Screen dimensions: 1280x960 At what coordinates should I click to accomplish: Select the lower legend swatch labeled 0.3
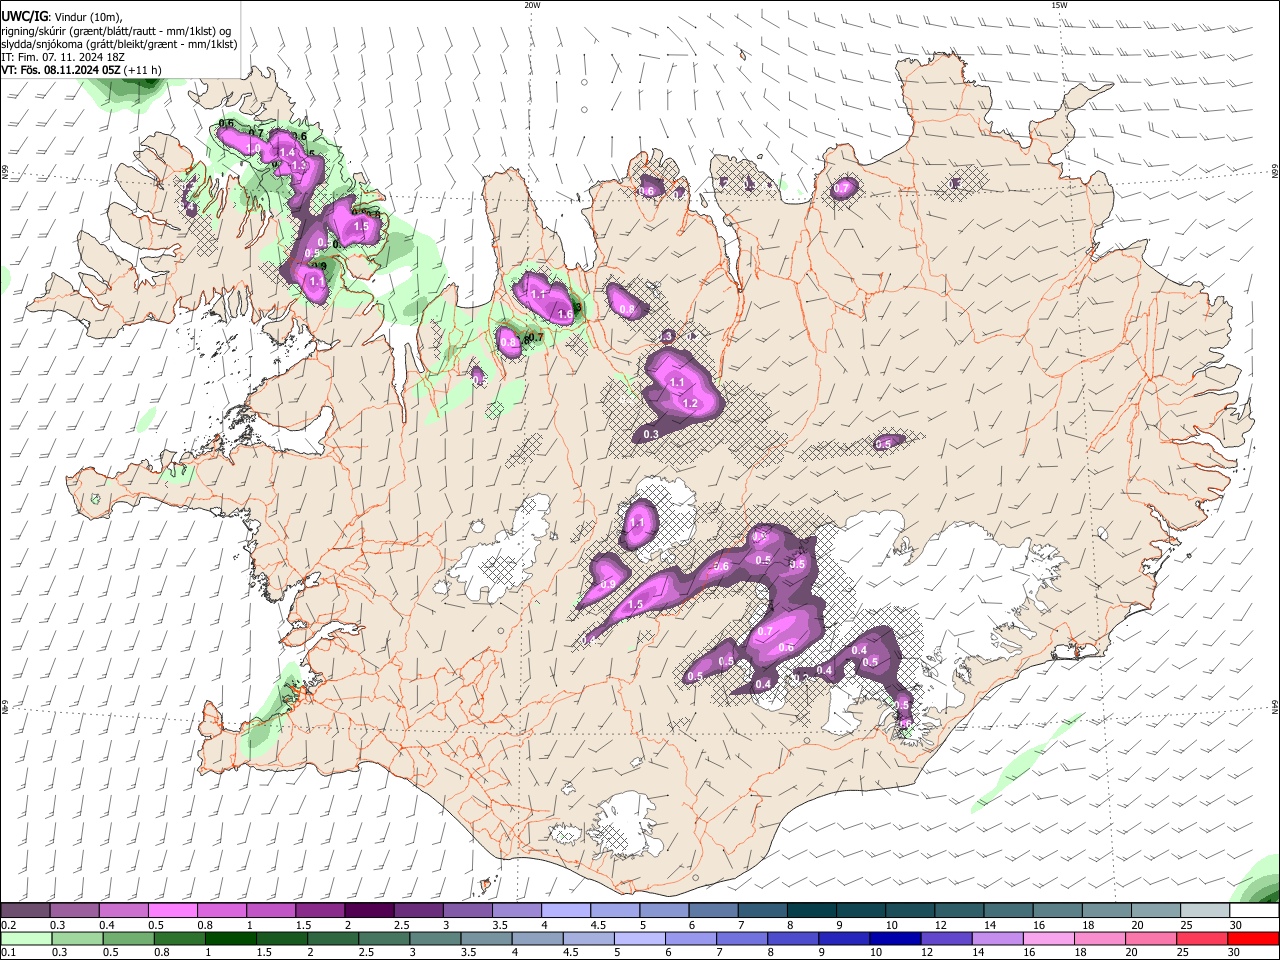(77, 938)
